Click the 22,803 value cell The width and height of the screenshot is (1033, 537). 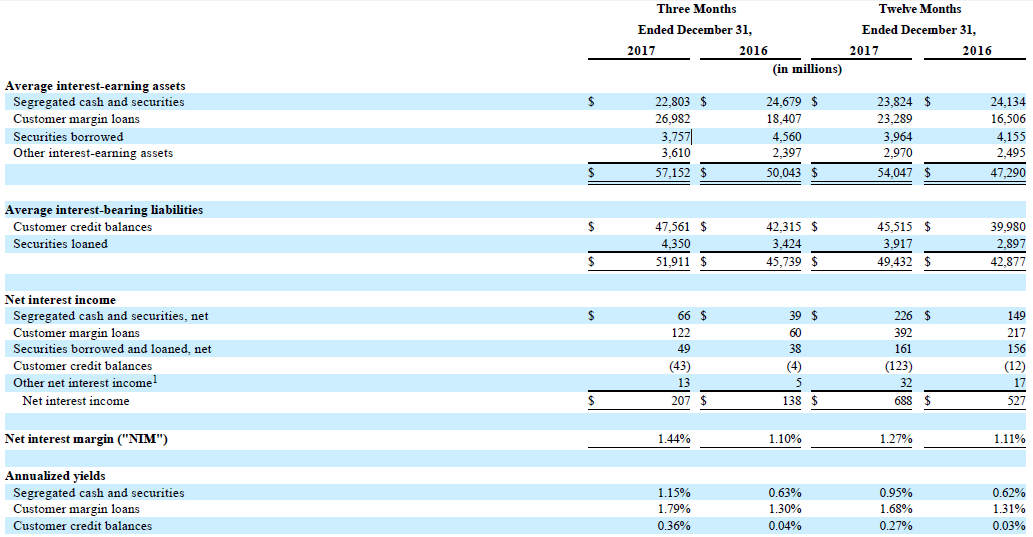point(672,102)
